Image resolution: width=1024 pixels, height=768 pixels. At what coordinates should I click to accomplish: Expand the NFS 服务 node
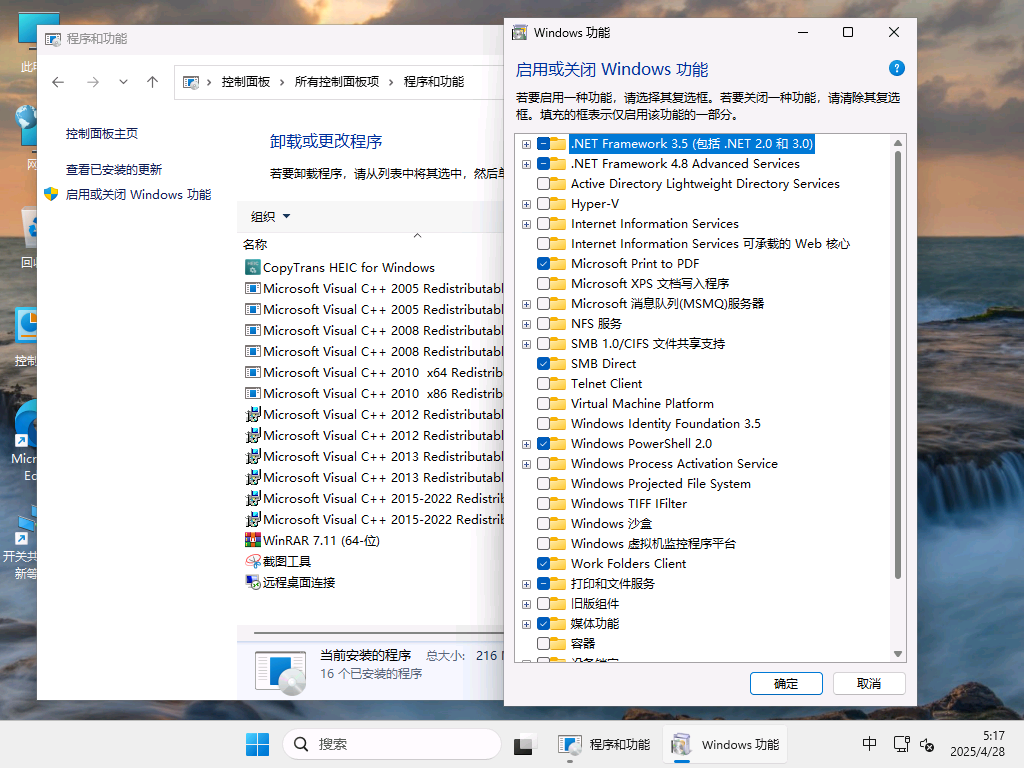(x=526, y=324)
